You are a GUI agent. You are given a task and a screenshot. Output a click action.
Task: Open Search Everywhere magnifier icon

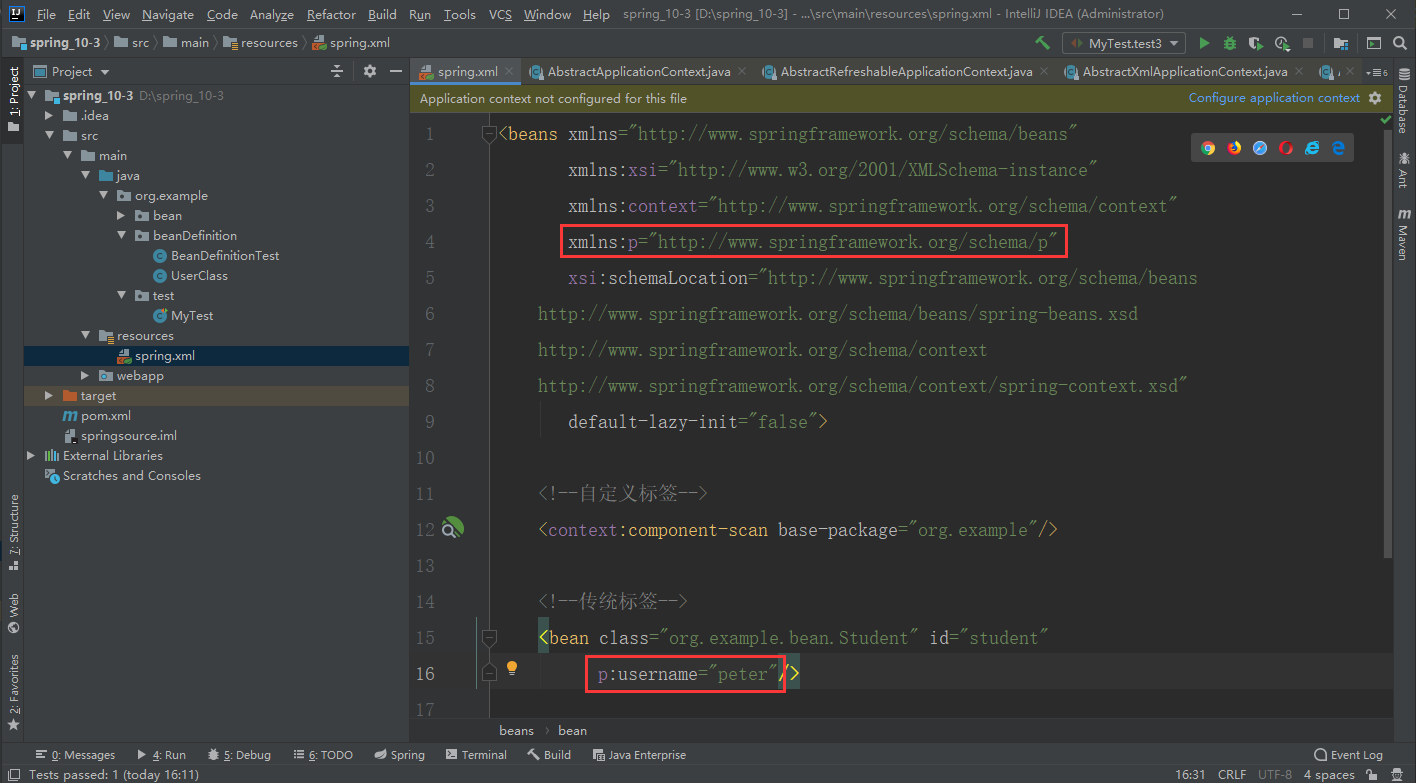click(1400, 43)
